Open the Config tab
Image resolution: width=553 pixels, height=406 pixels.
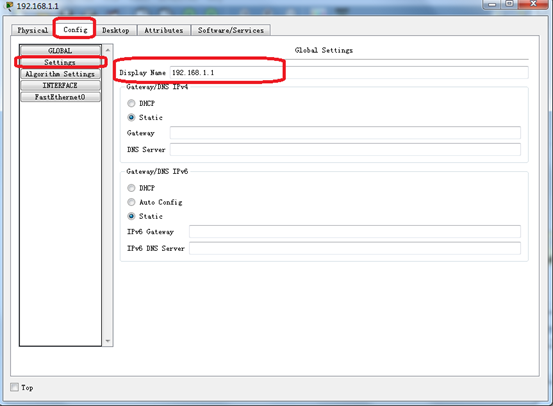[x=75, y=30]
